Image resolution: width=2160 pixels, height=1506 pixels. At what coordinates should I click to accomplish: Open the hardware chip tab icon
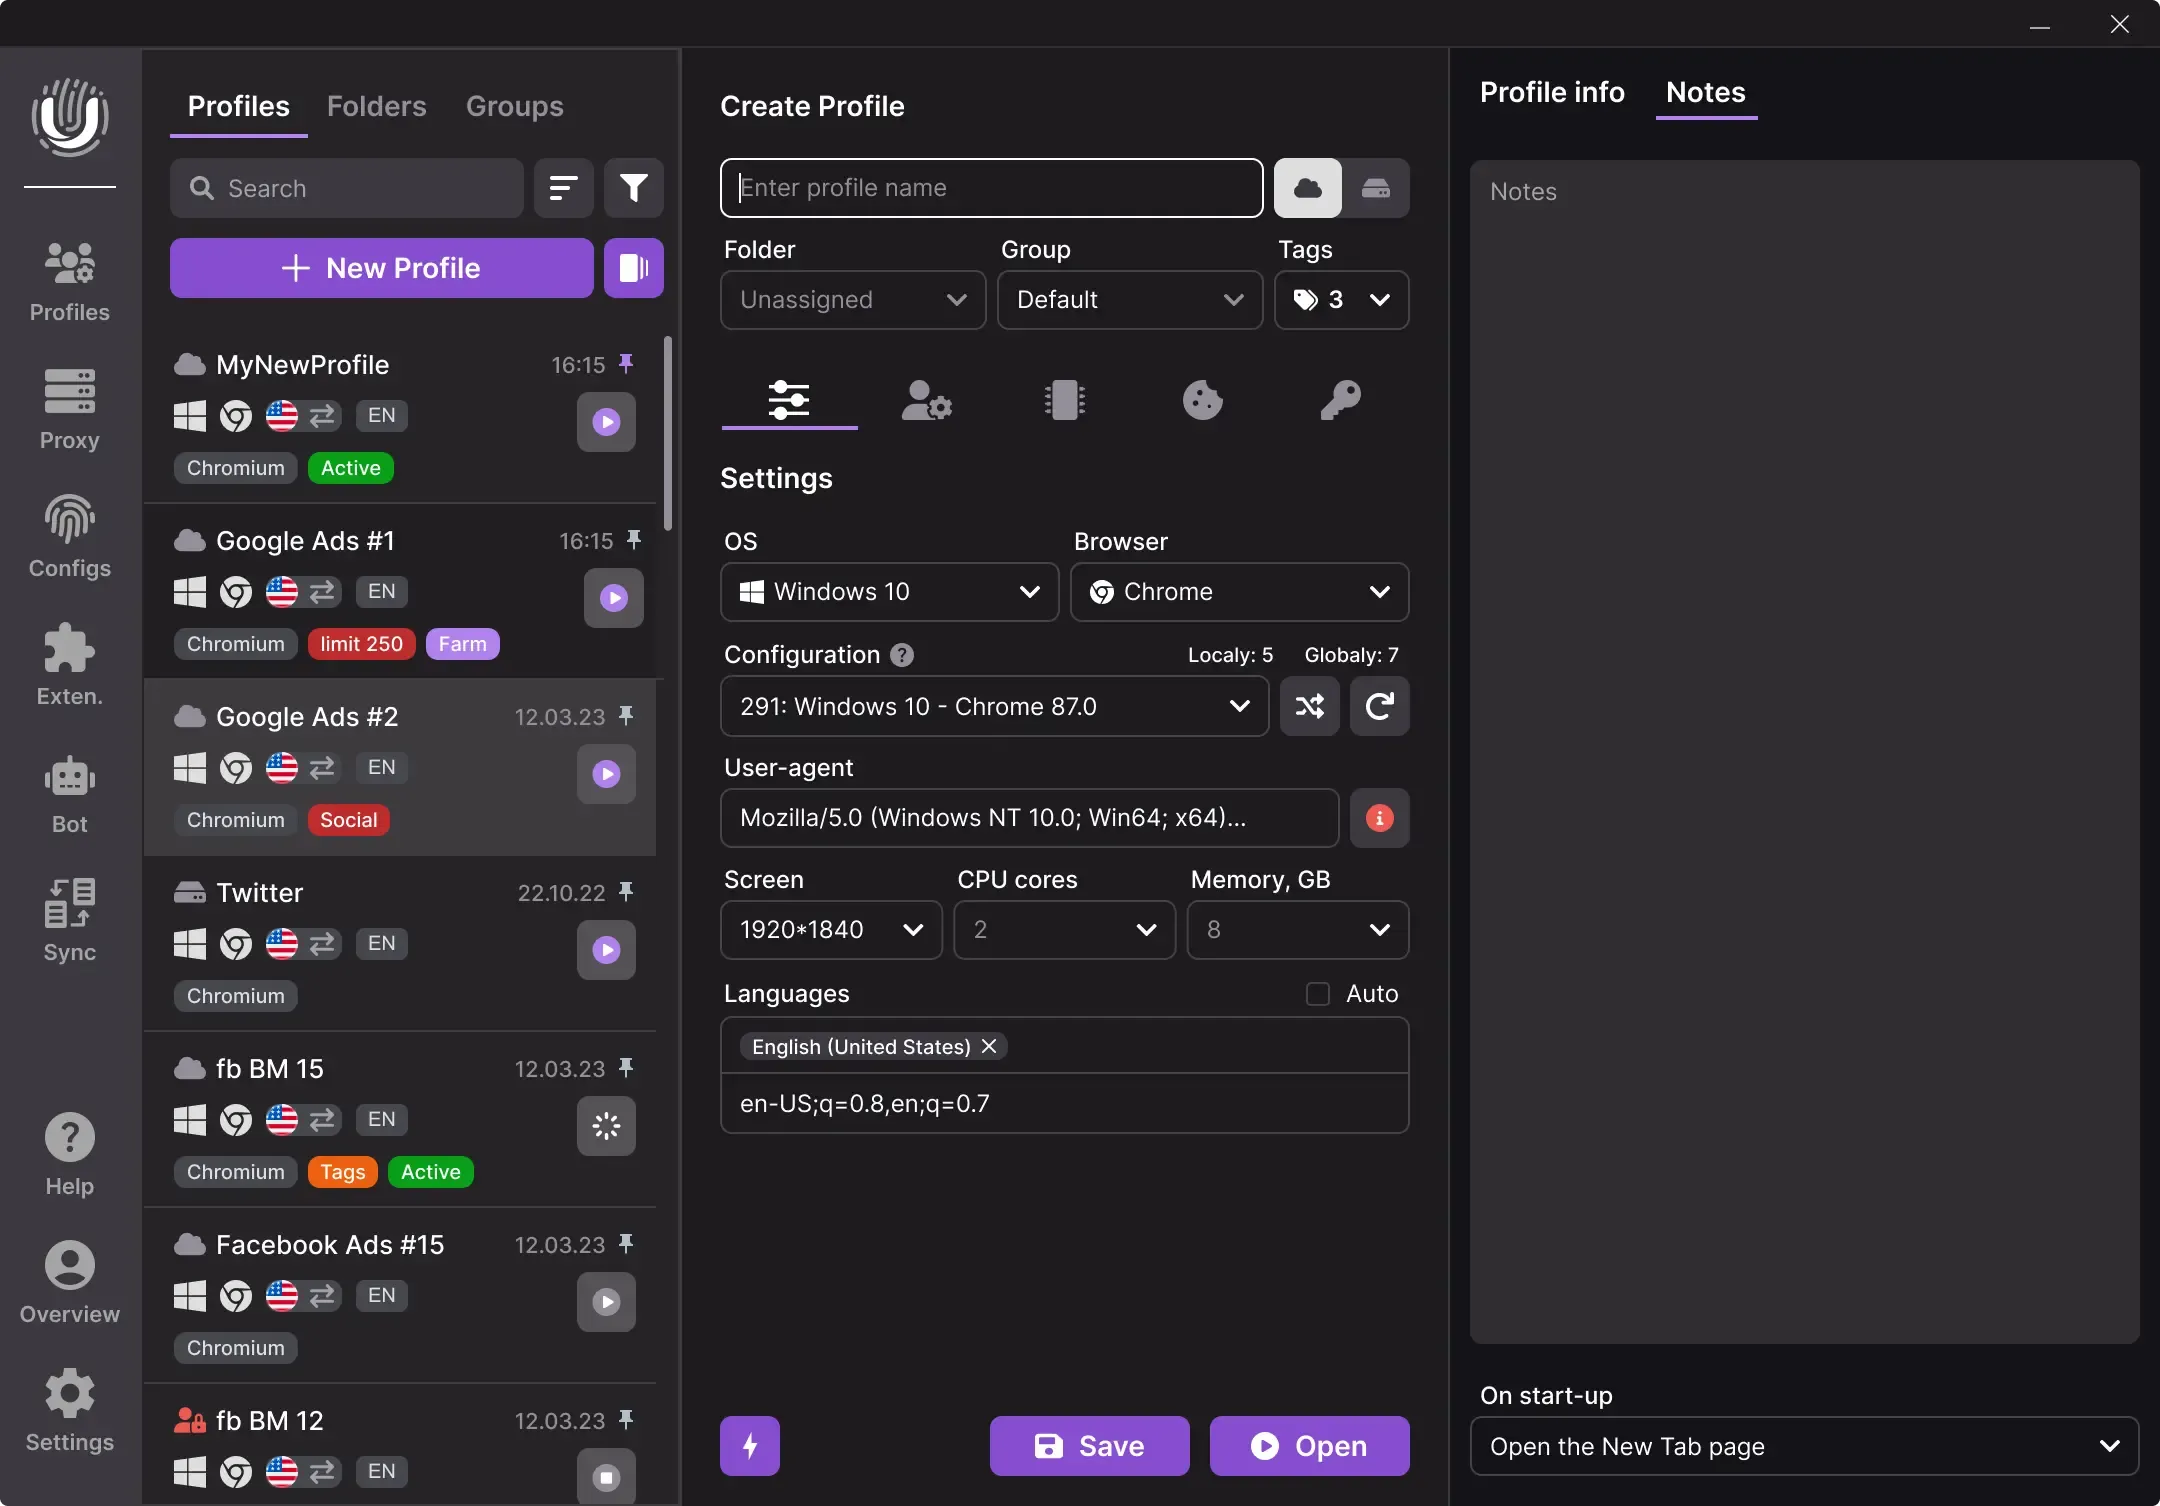tap(1064, 401)
